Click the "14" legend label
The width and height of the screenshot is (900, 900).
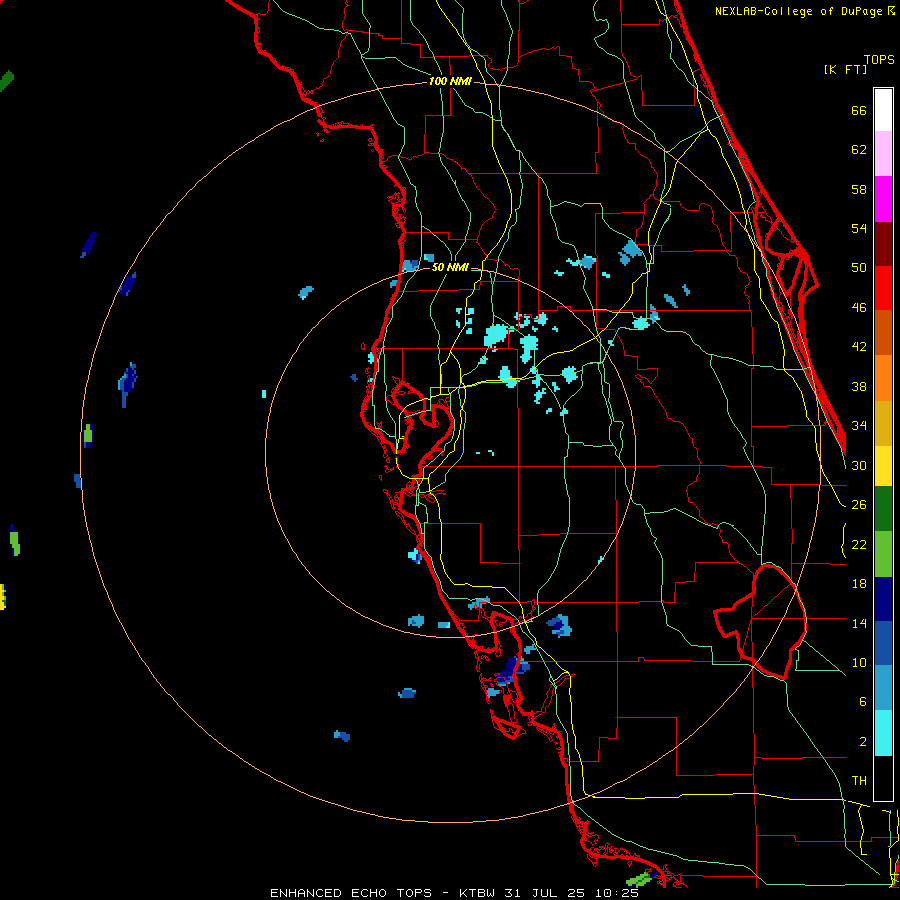pyautogui.click(x=859, y=623)
